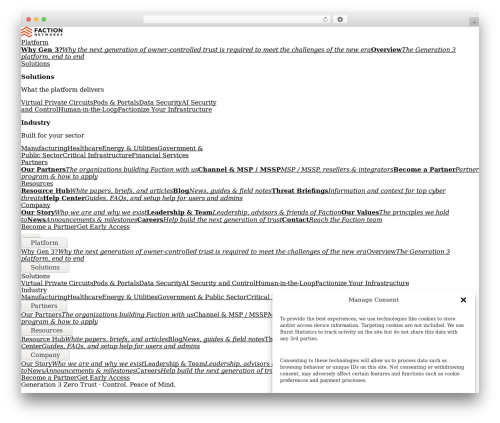Expand the gray Company menu button

click(45, 355)
